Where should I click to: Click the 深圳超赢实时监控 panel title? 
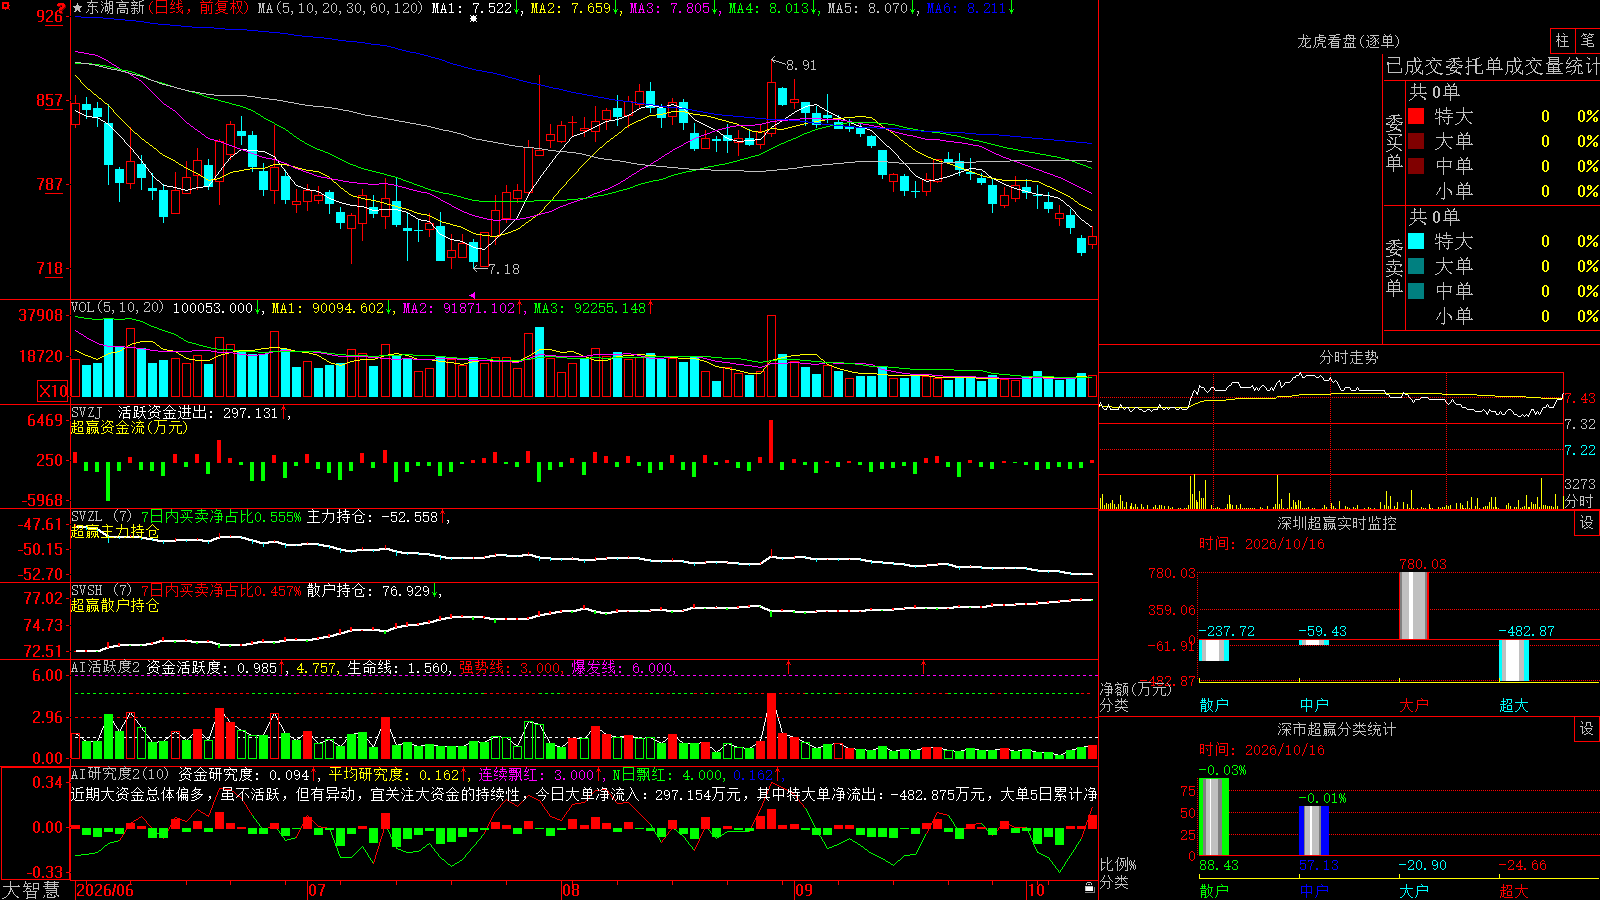coord(1337,523)
